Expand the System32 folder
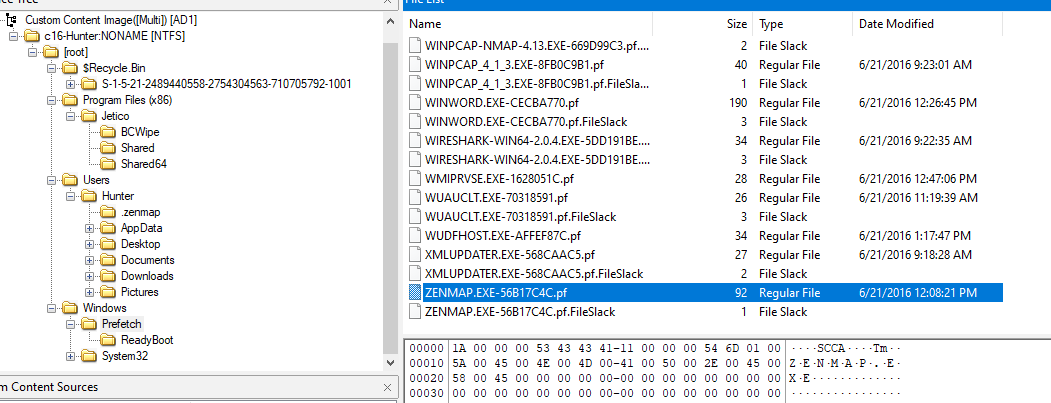This screenshot has width=1051, height=403. point(70,356)
